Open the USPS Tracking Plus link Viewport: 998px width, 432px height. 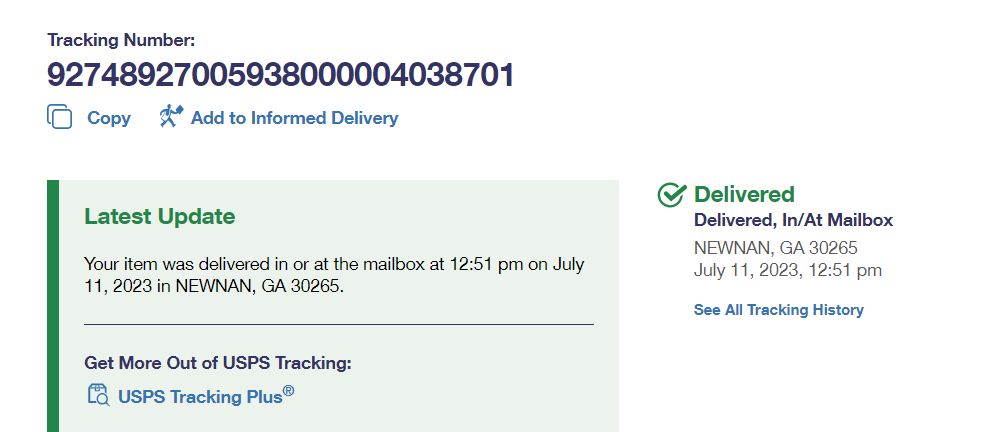193,396
